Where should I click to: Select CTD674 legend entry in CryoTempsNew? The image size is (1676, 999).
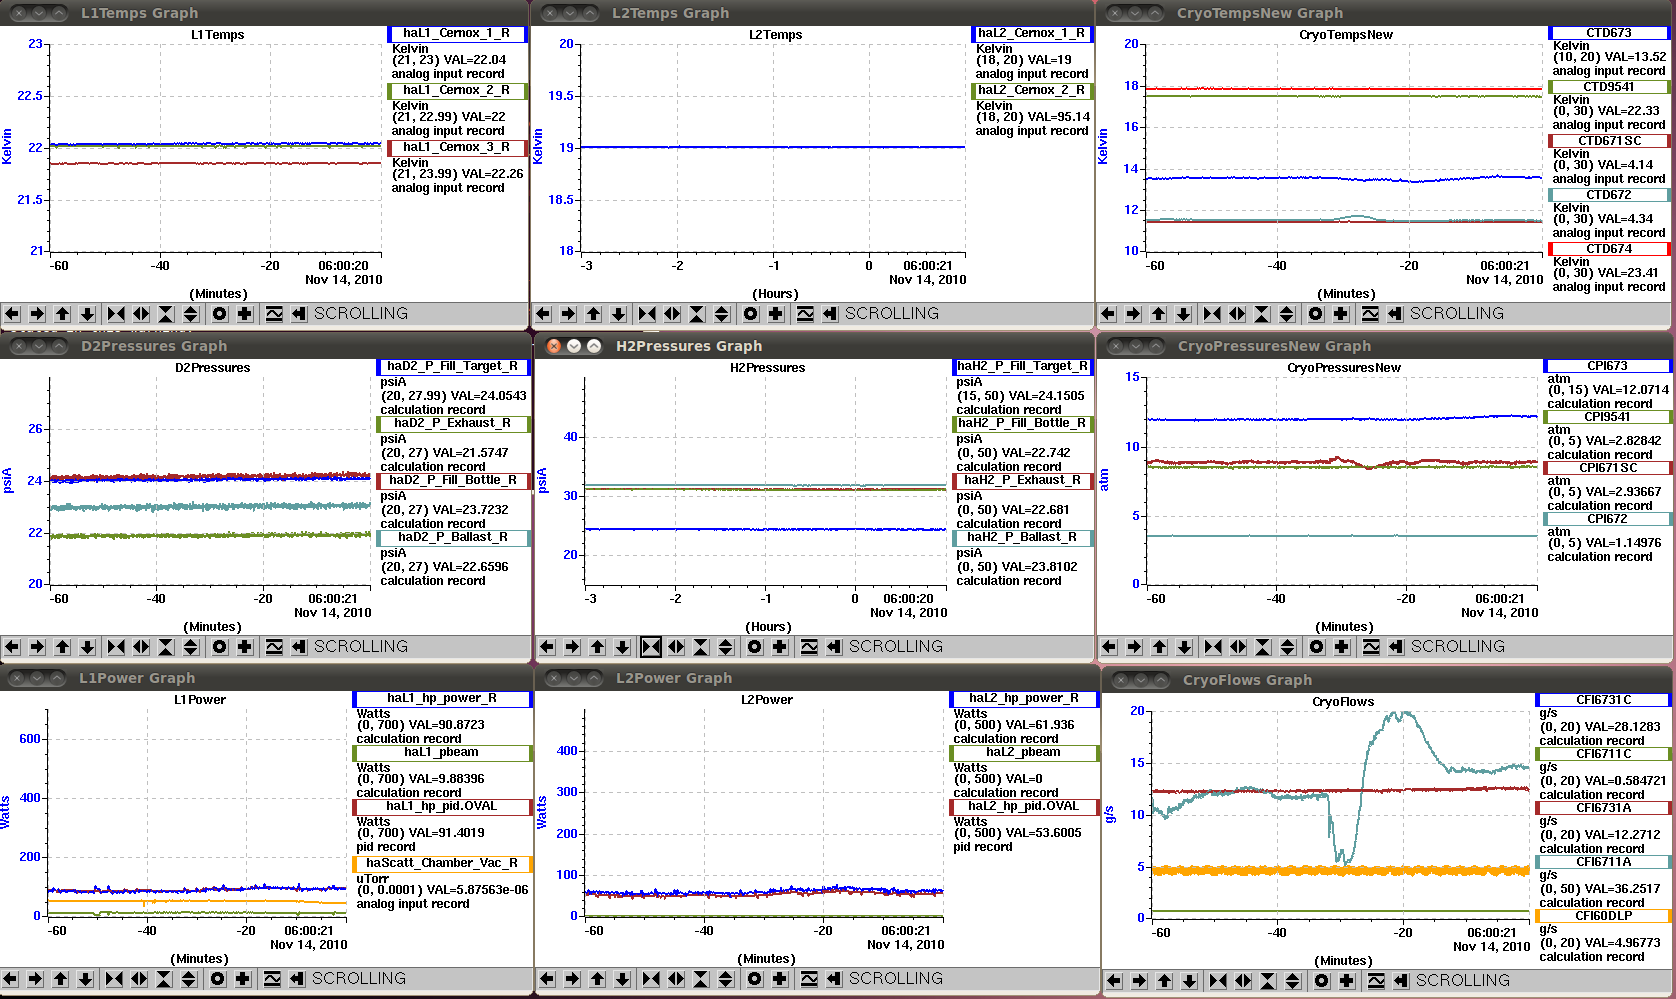coord(1609,249)
